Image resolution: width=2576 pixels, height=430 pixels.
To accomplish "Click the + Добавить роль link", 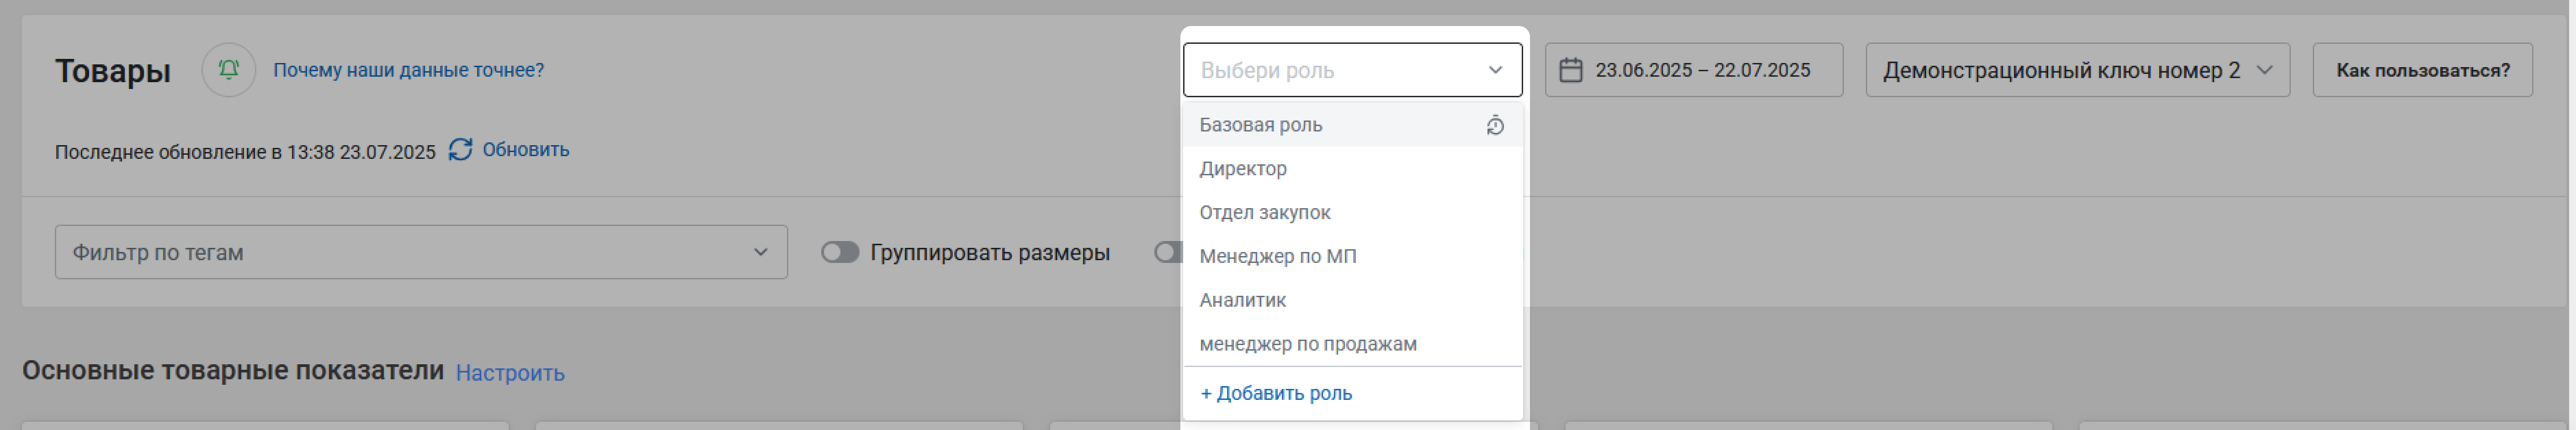I will click(x=1276, y=394).
